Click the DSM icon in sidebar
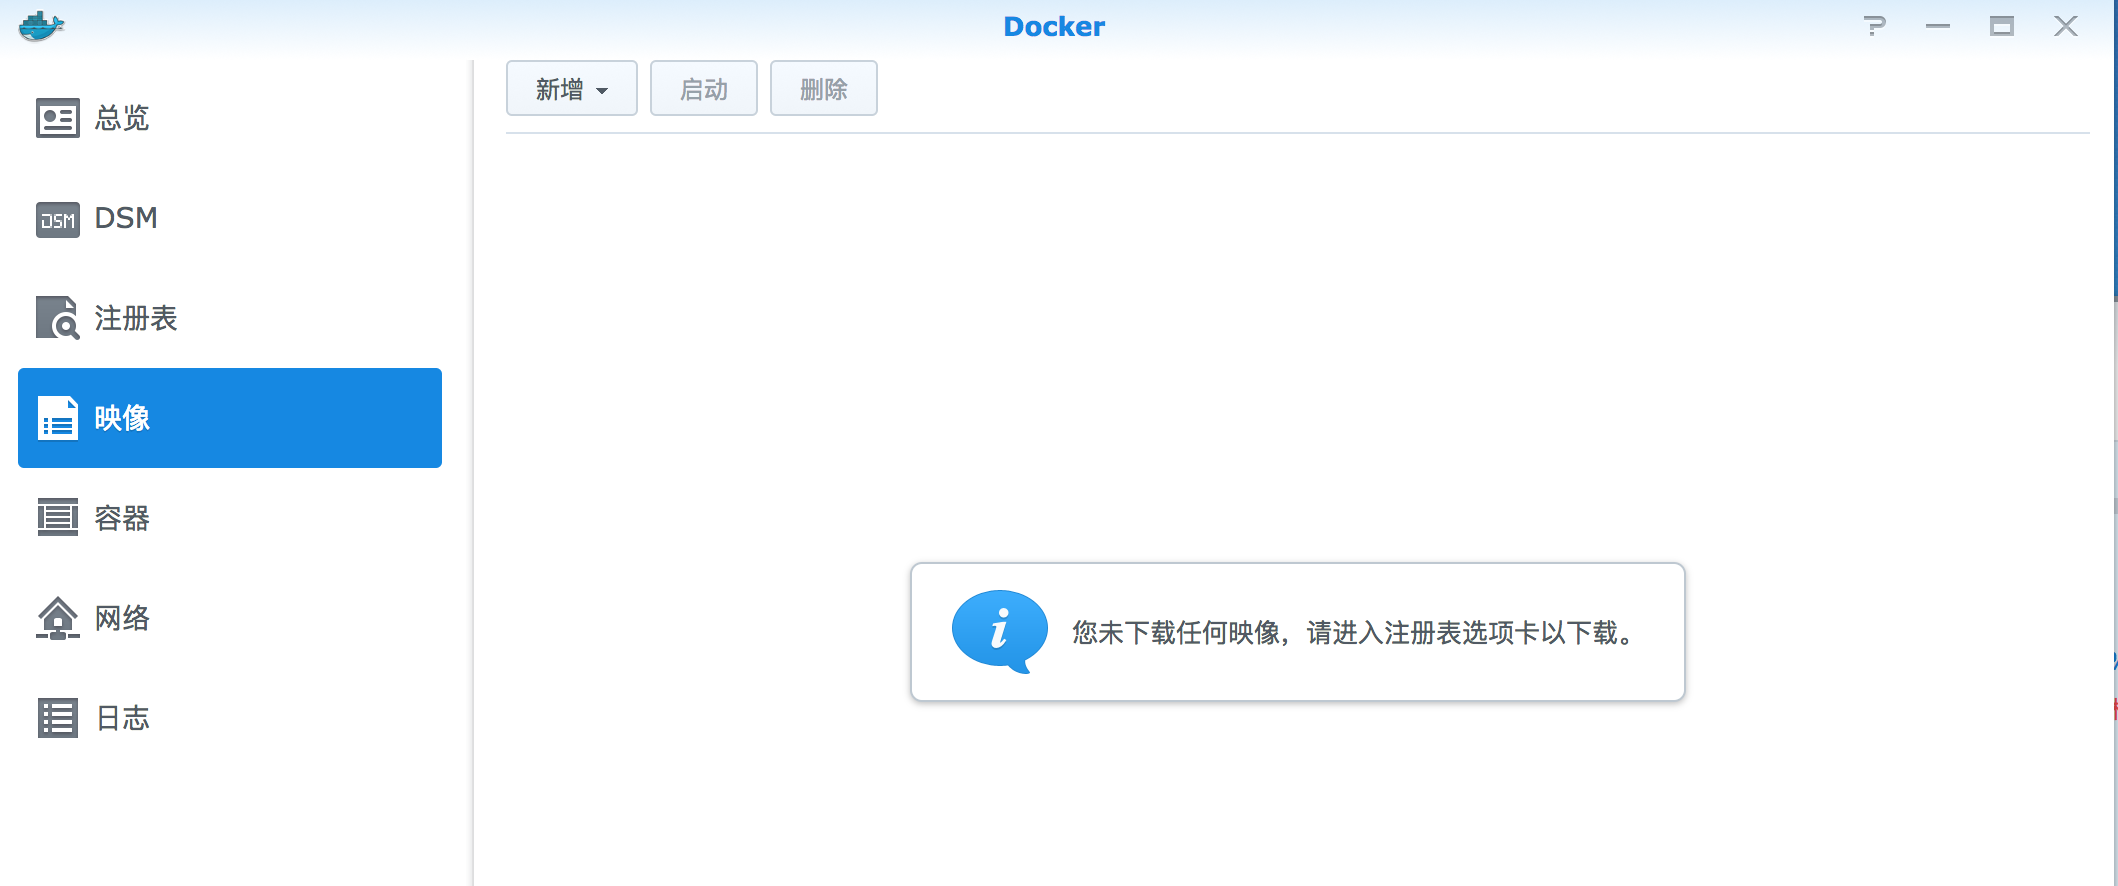The image size is (2118, 886). 58,219
